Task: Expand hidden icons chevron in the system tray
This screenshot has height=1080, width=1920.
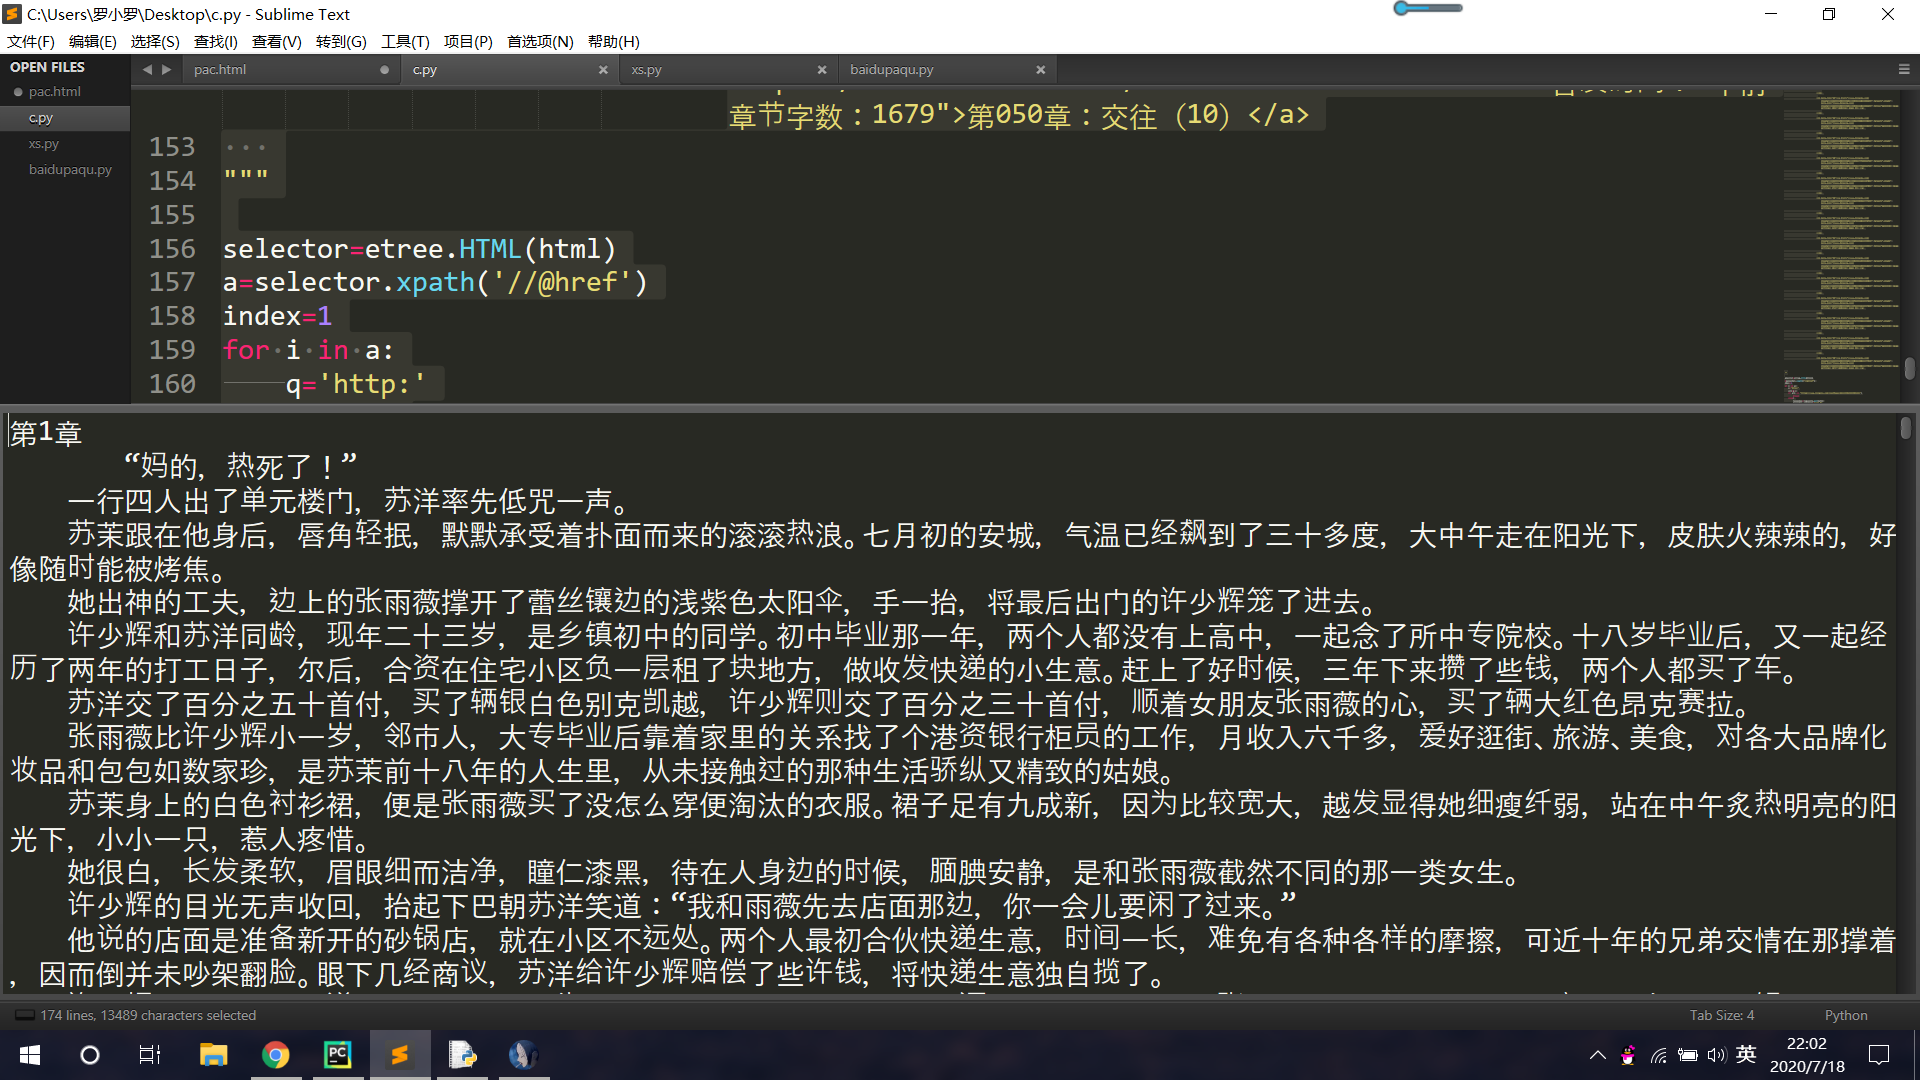Action: click(1597, 1055)
